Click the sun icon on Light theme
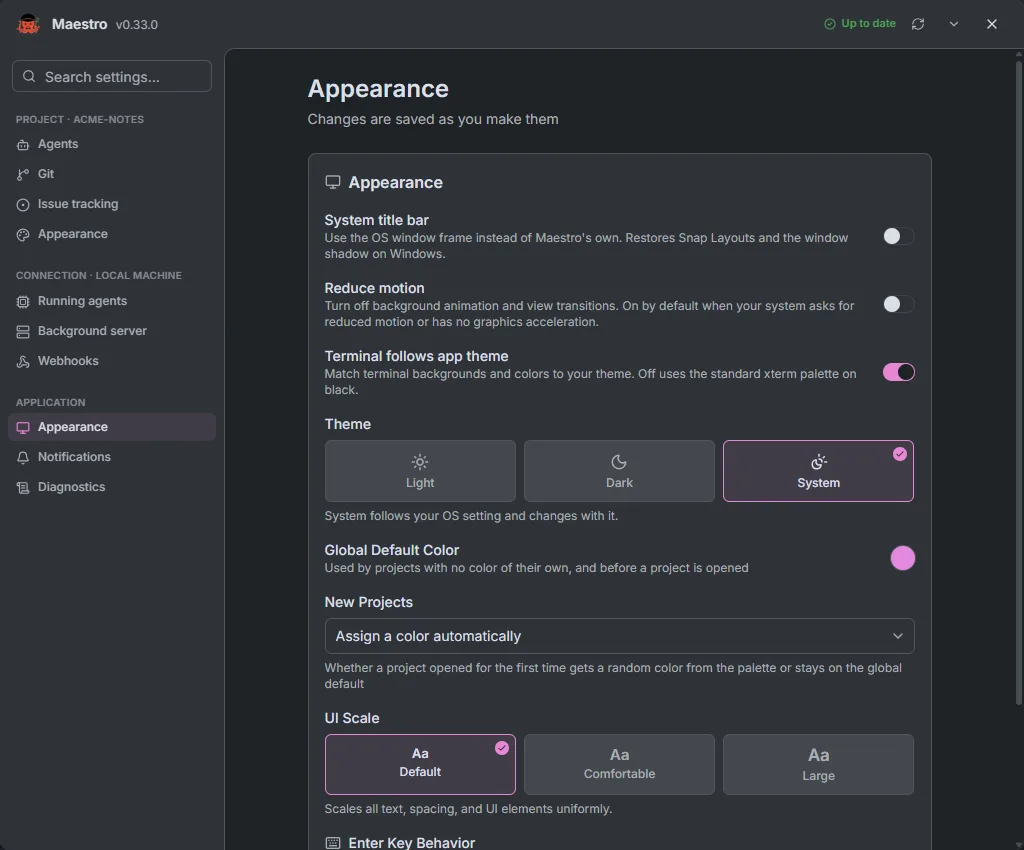This screenshot has width=1024, height=850. pos(420,462)
